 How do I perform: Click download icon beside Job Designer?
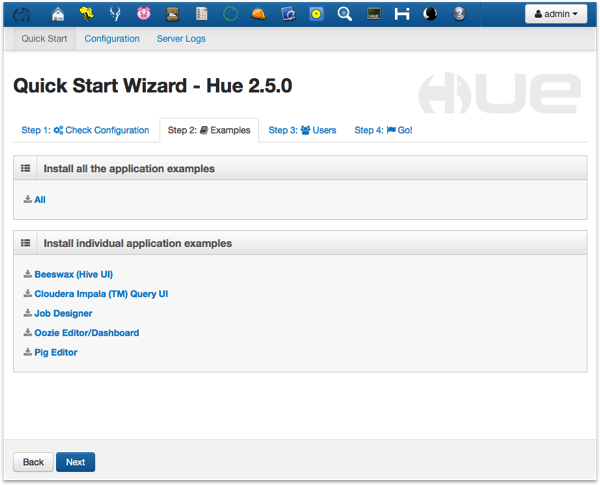[x=28, y=313]
